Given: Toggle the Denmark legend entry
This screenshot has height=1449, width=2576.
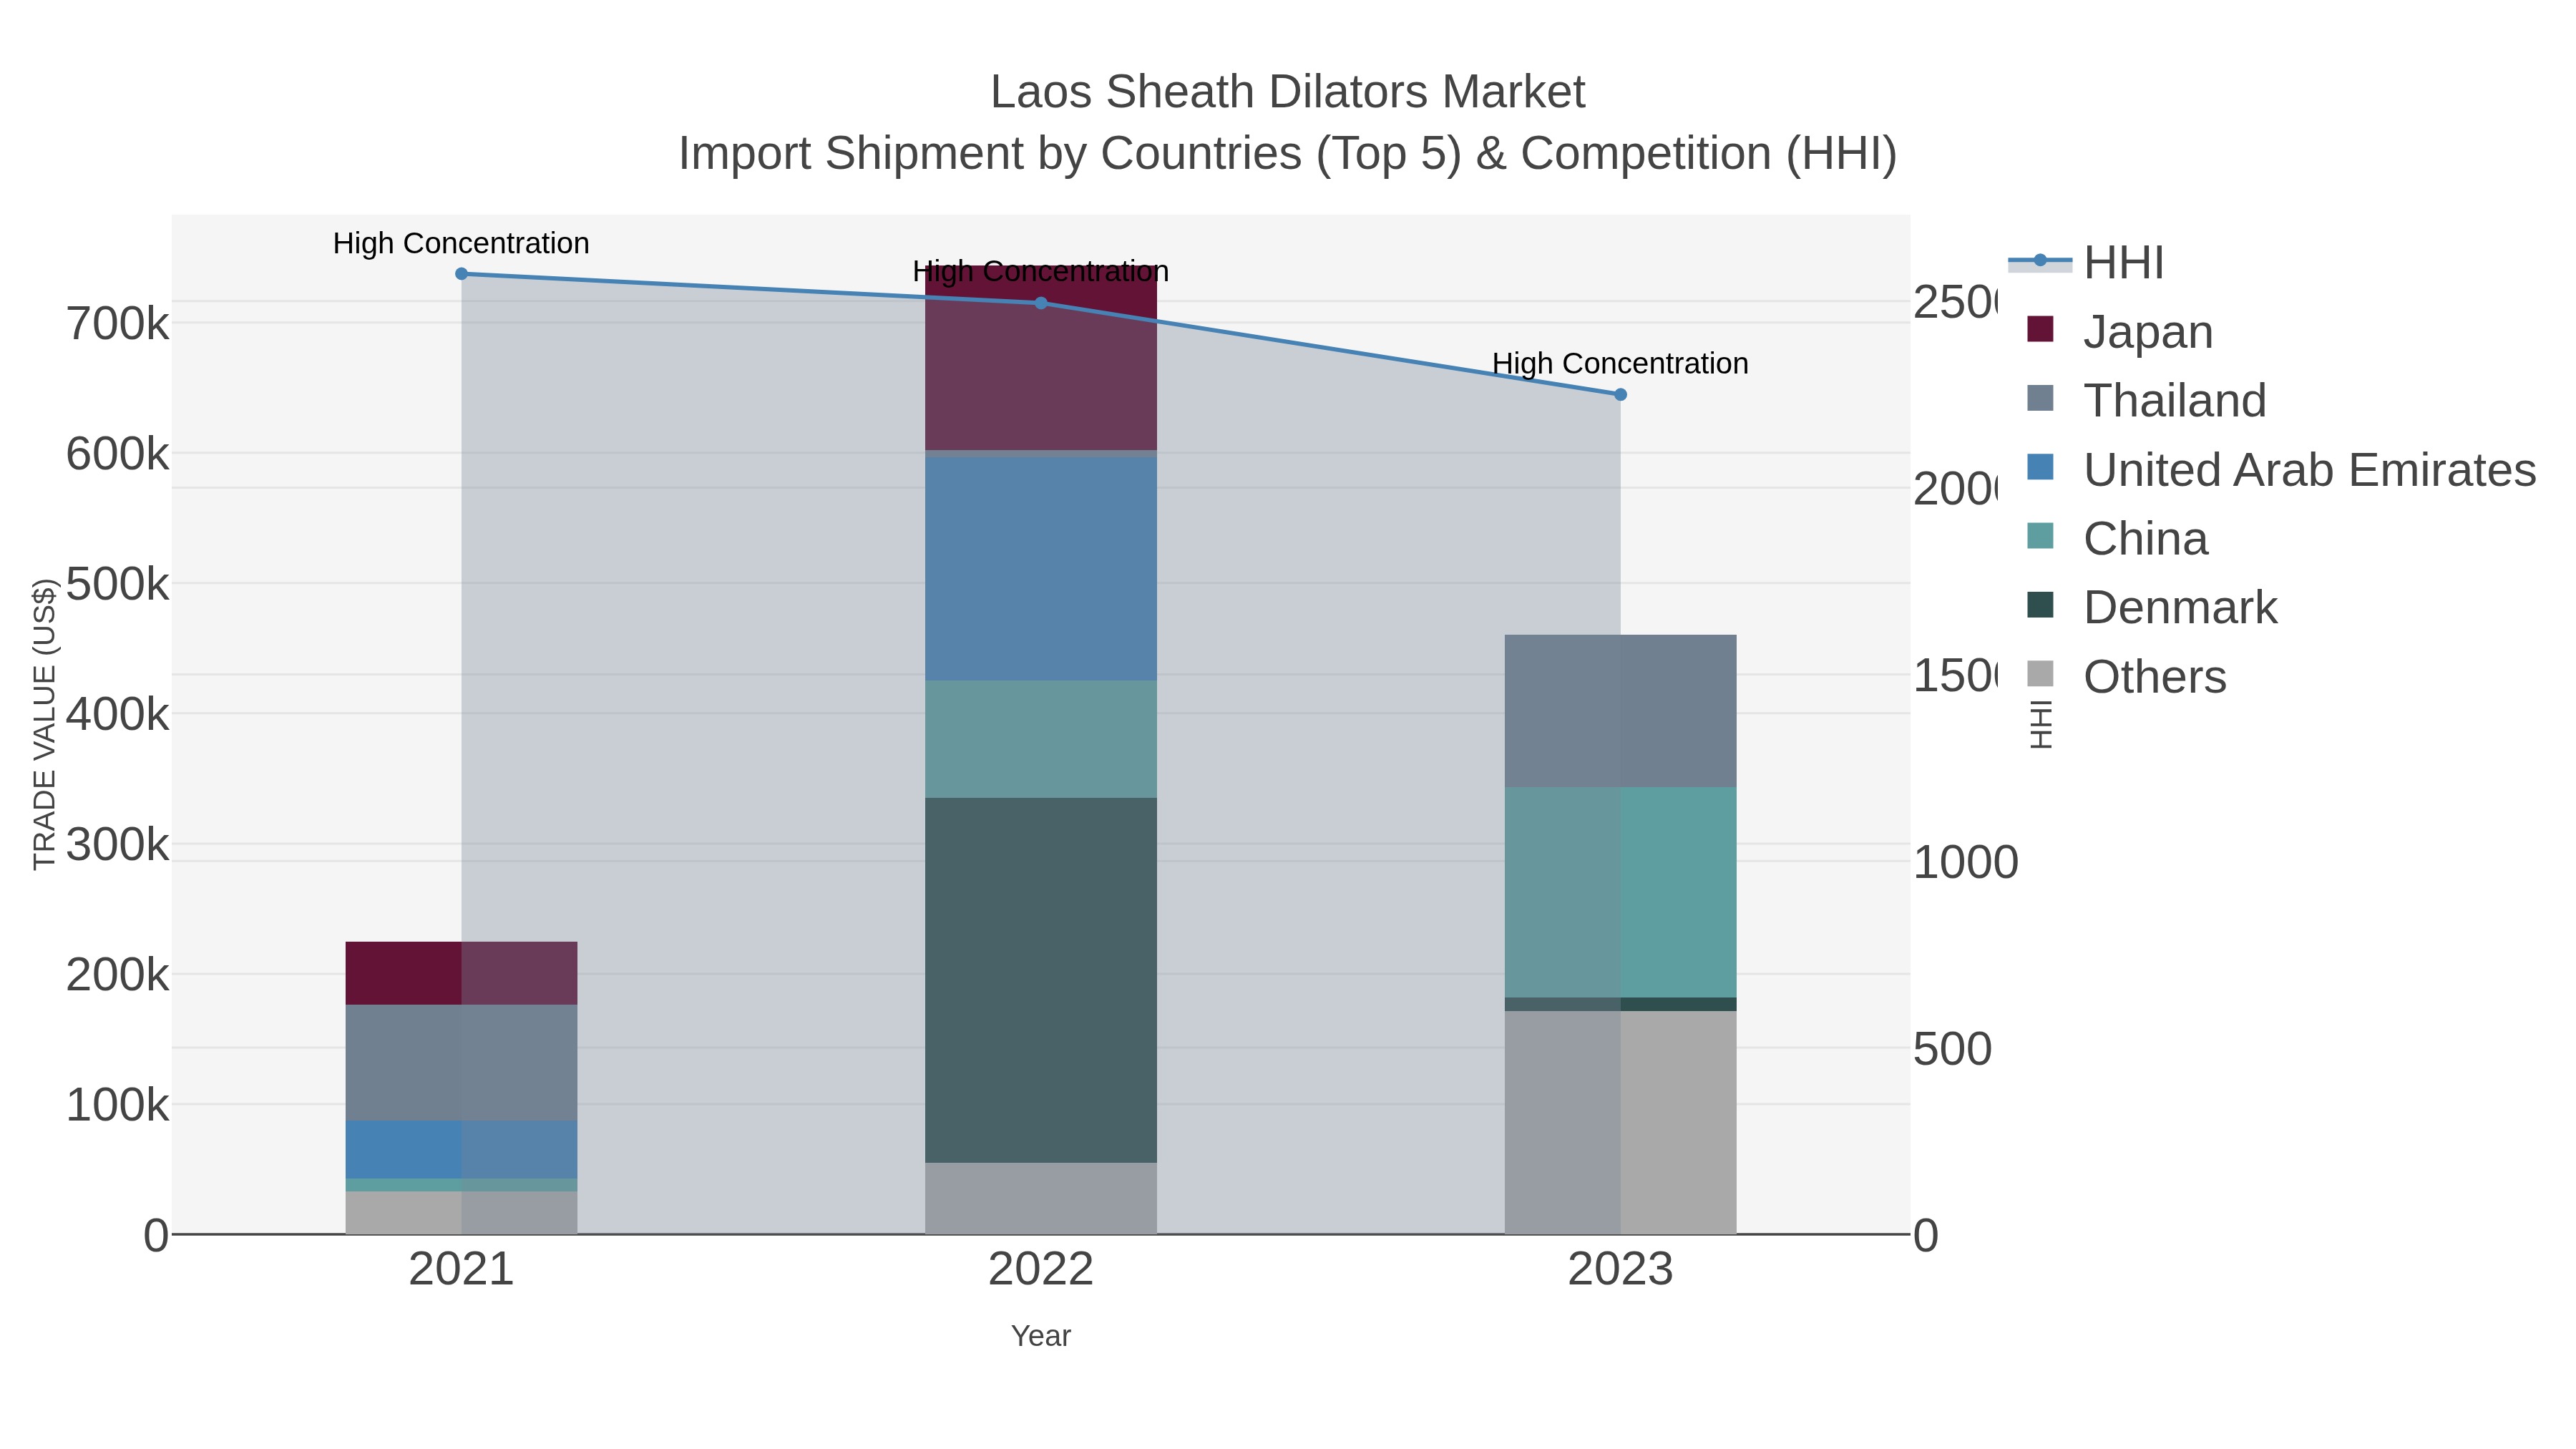Looking at the screenshot, I should pyautogui.click(x=2152, y=607).
